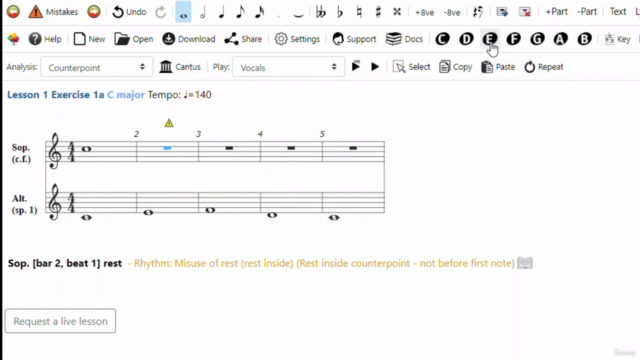The height and width of the screenshot is (360, 640).
Task: Click the Repeat button
Action: 544,67
